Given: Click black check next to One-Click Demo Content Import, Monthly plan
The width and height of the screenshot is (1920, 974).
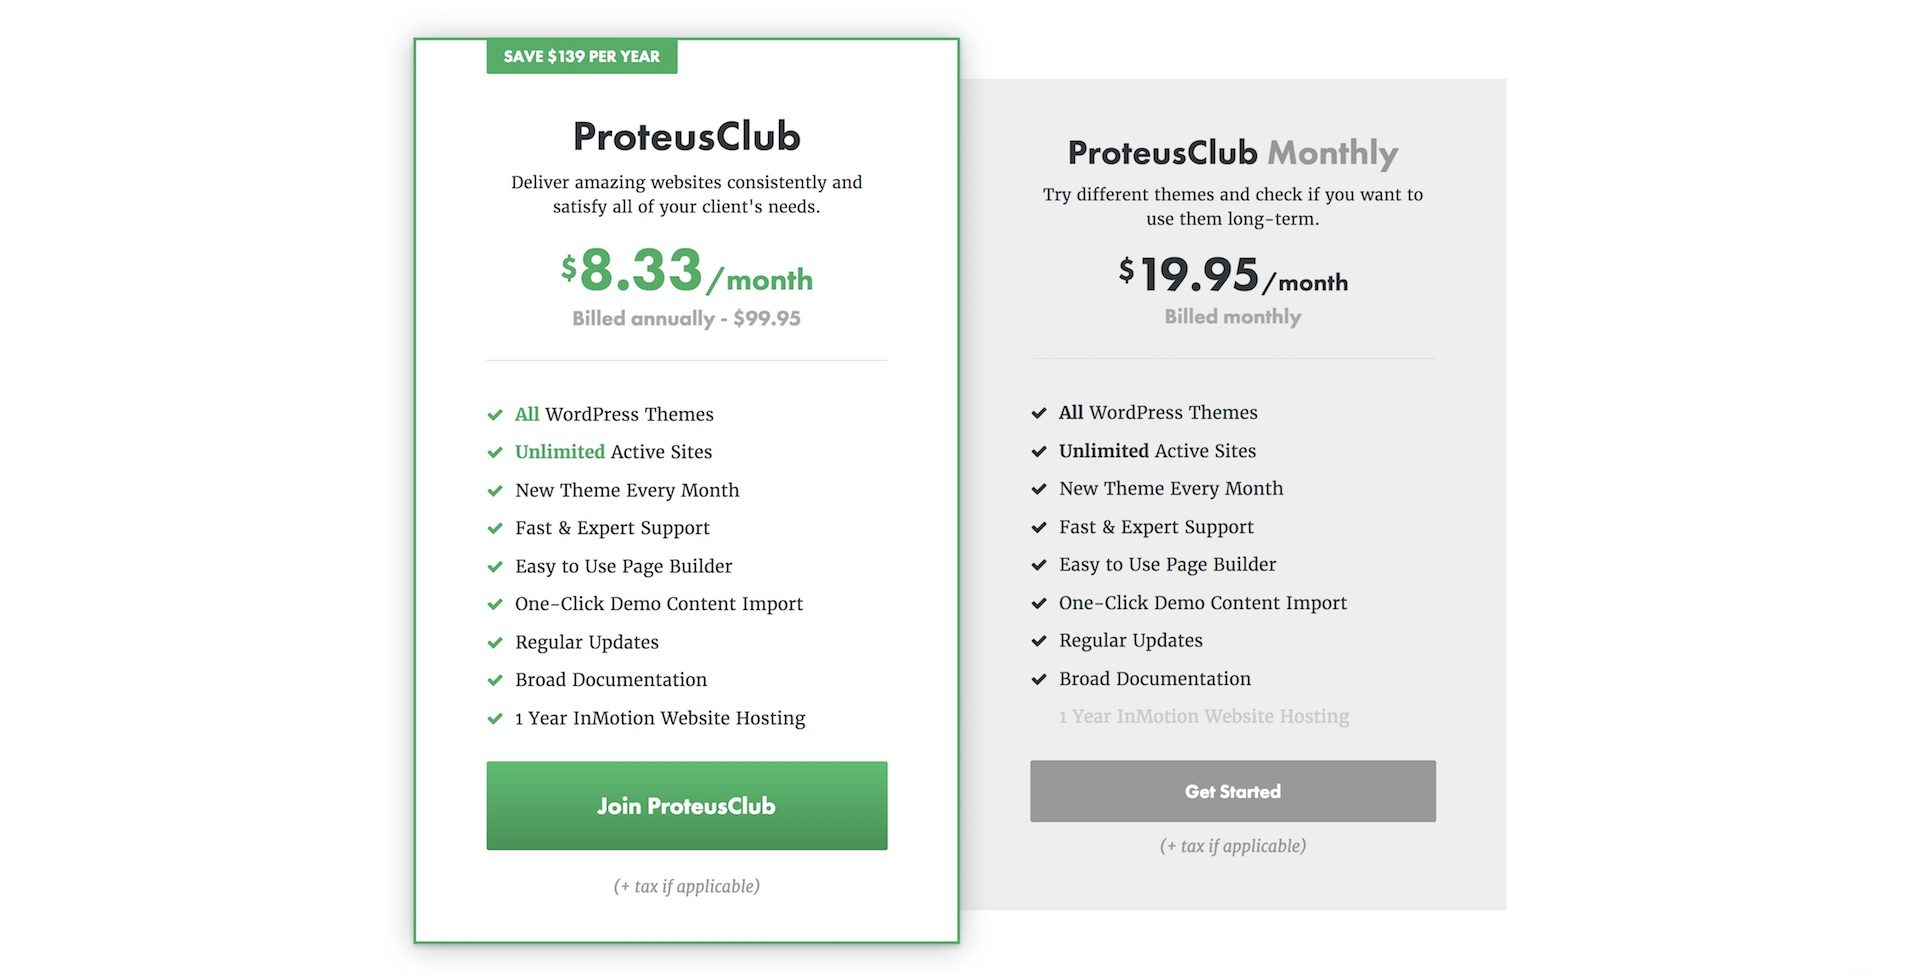Looking at the screenshot, I should [1038, 603].
